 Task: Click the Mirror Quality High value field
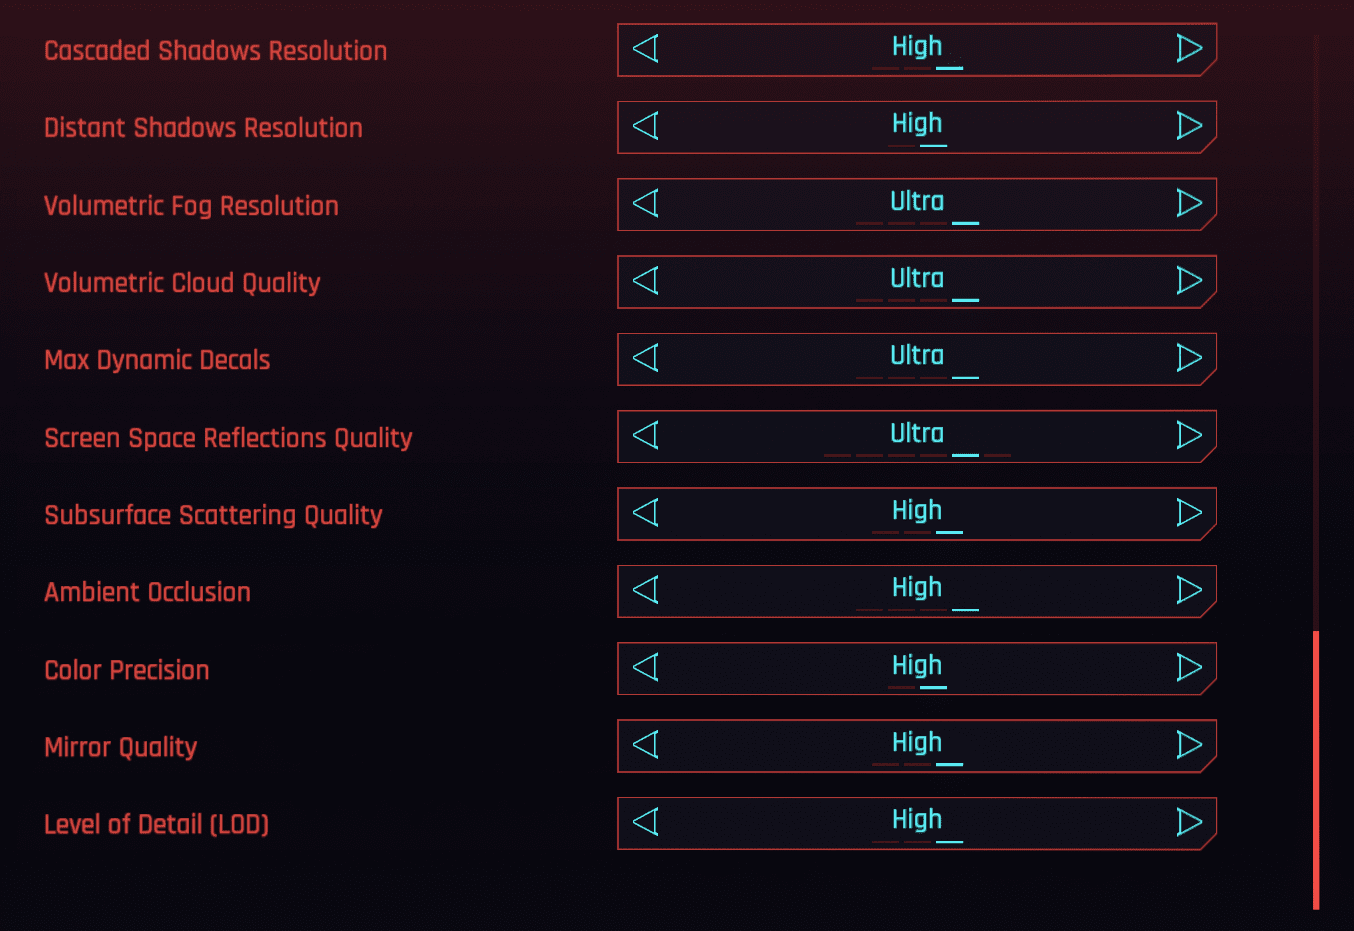tap(916, 743)
